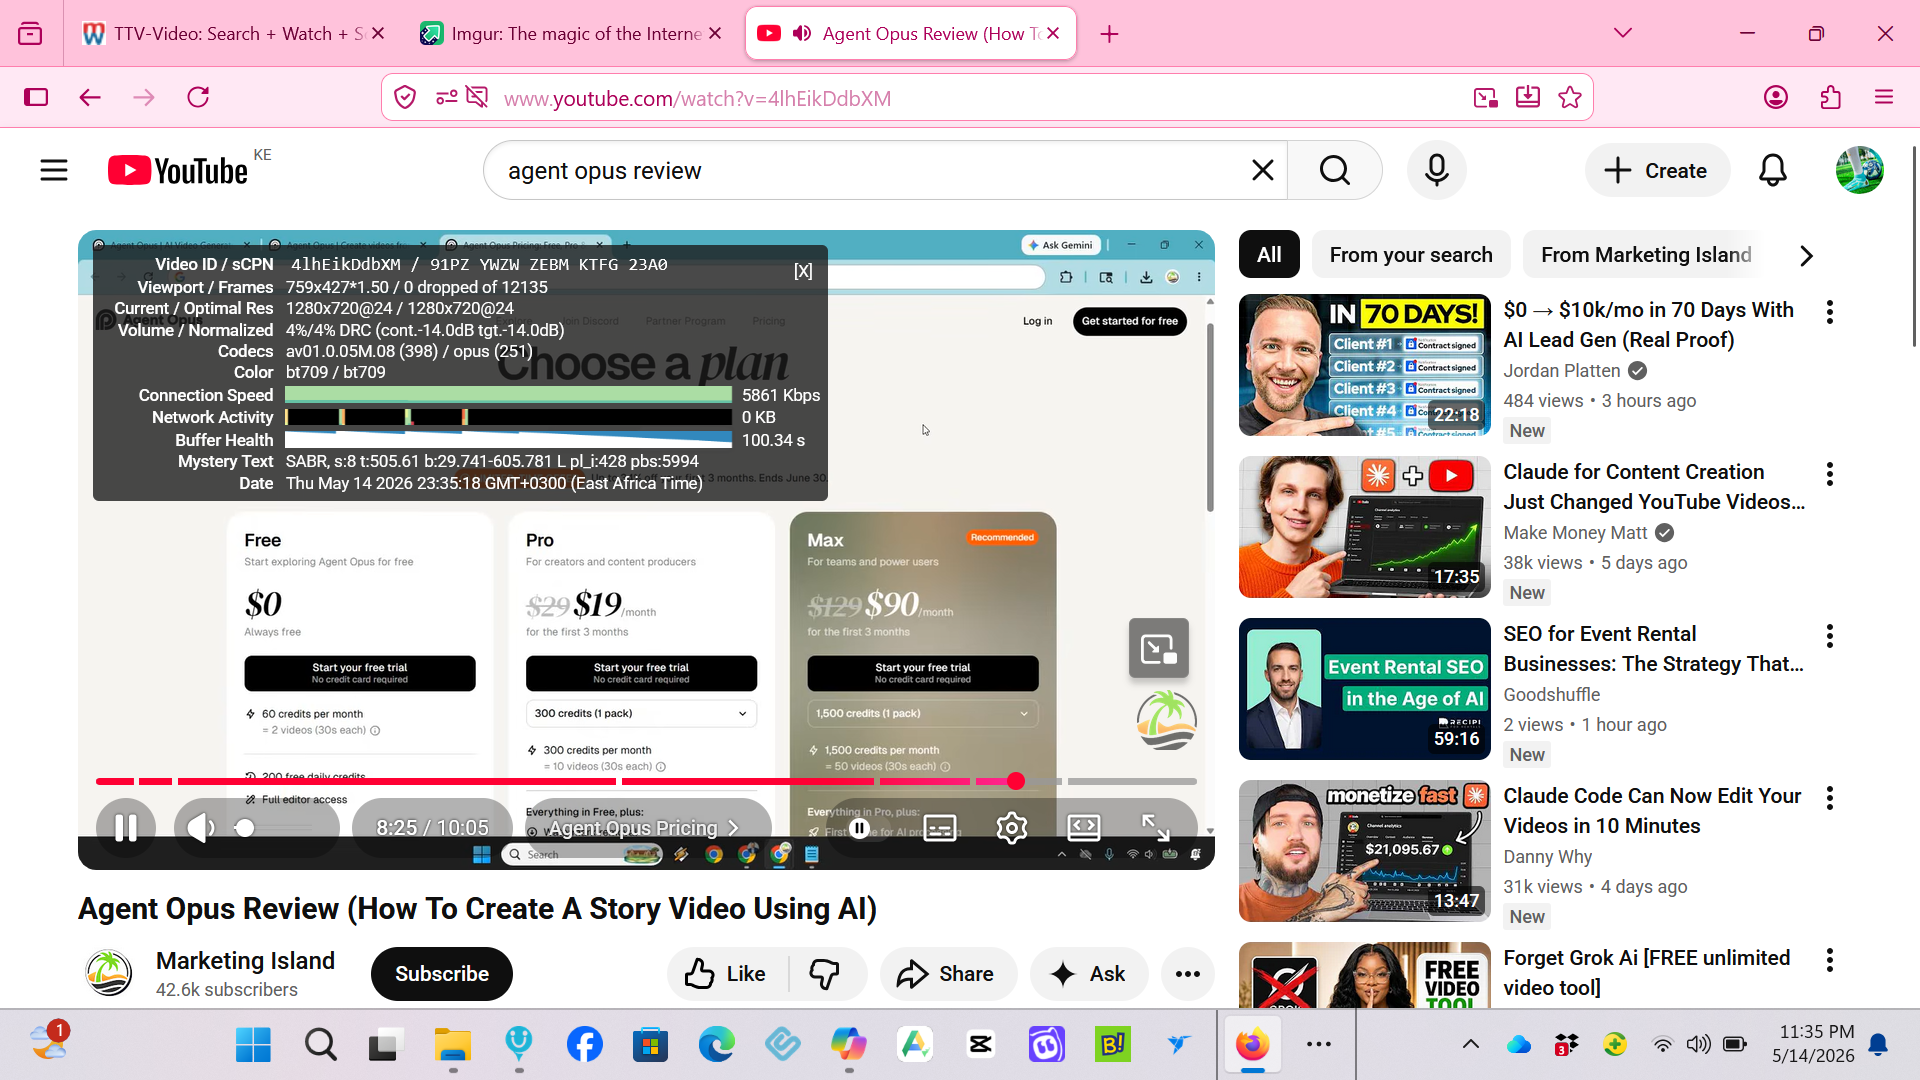Screen dimensions: 1920x1080
Task: Open the Windows taskbar search
Action: coord(320,1045)
